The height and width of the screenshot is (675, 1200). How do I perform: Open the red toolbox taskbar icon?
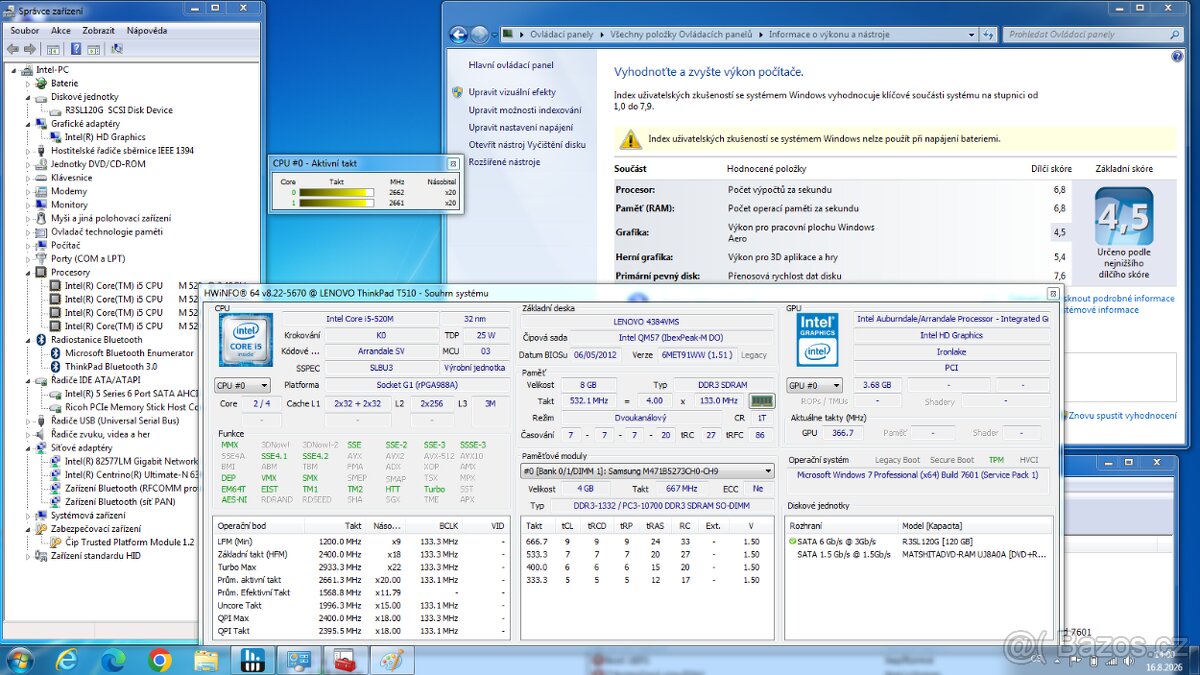point(345,660)
